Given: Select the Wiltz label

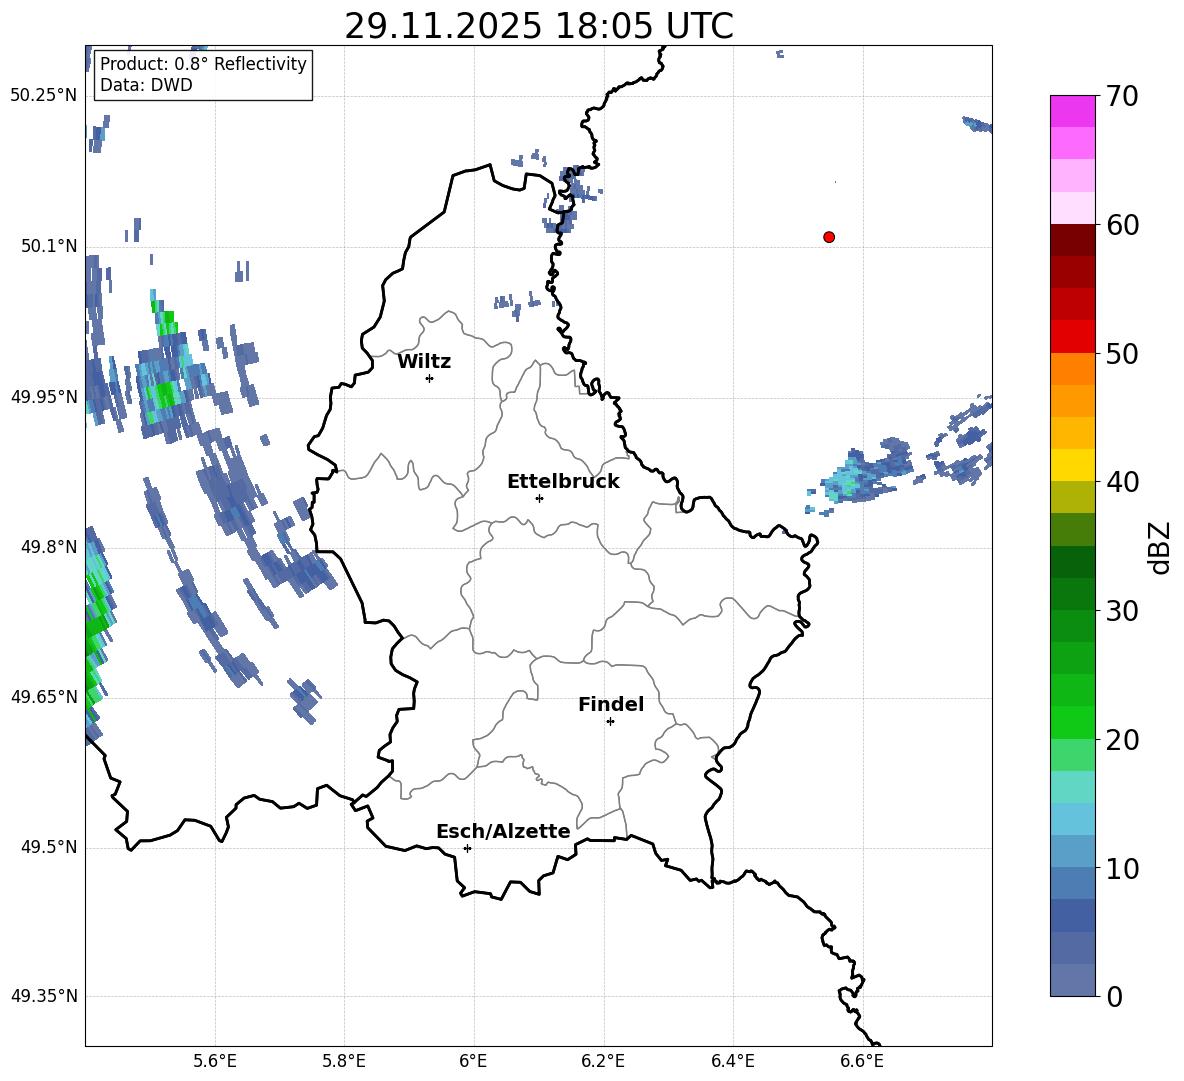Looking at the screenshot, I should [424, 362].
